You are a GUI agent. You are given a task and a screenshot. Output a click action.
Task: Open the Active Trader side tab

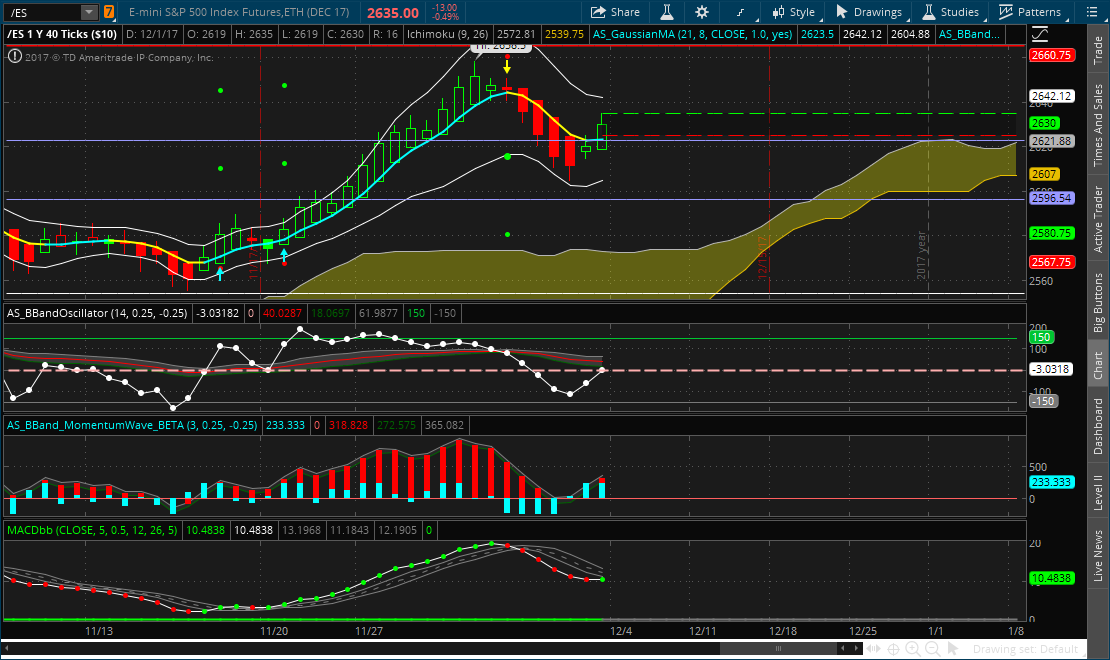[1098, 219]
